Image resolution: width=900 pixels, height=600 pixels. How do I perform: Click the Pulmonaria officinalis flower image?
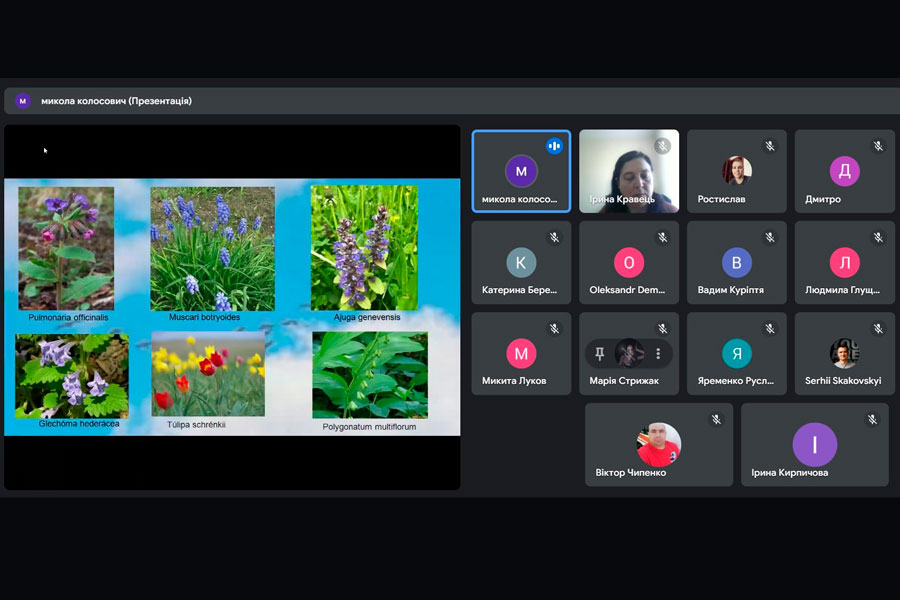point(67,247)
